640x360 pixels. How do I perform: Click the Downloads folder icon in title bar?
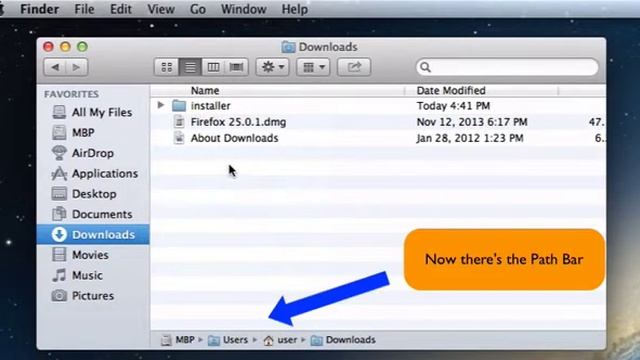pos(288,47)
